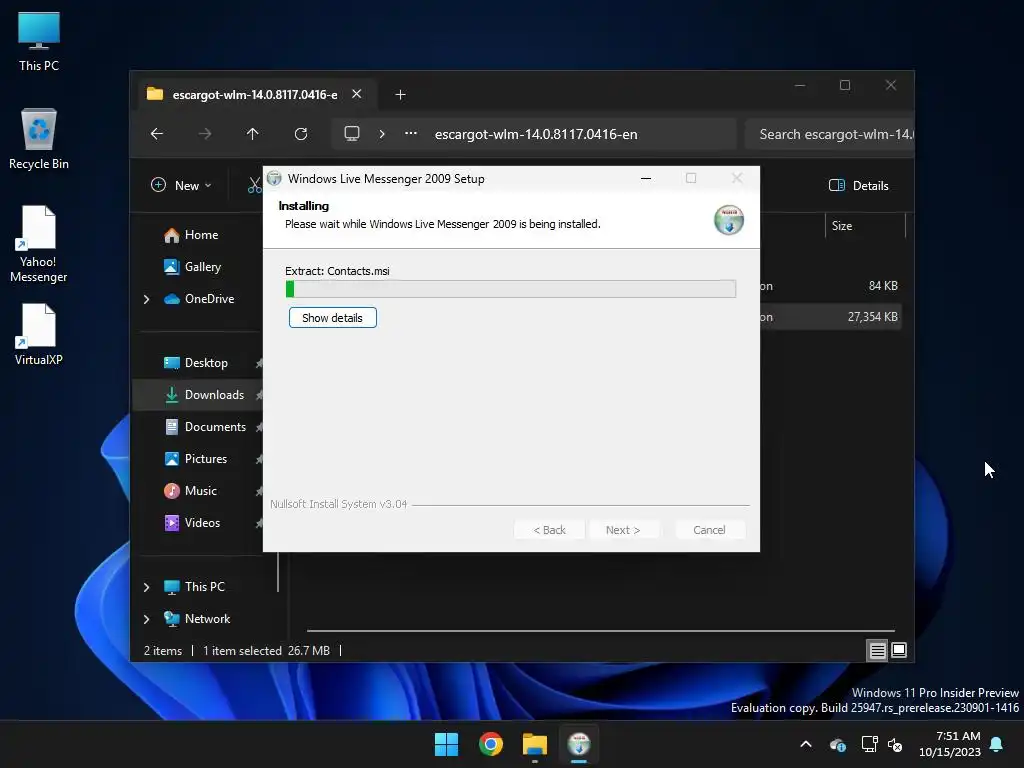
Task: Click Show details in setup window
Action: 332,318
